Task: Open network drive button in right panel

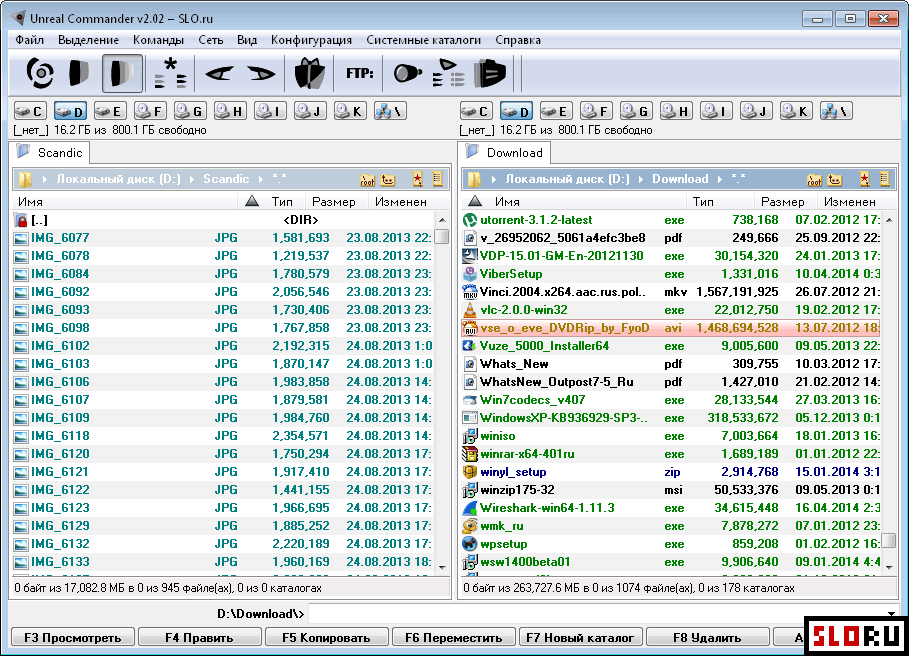Action: (x=836, y=111)
